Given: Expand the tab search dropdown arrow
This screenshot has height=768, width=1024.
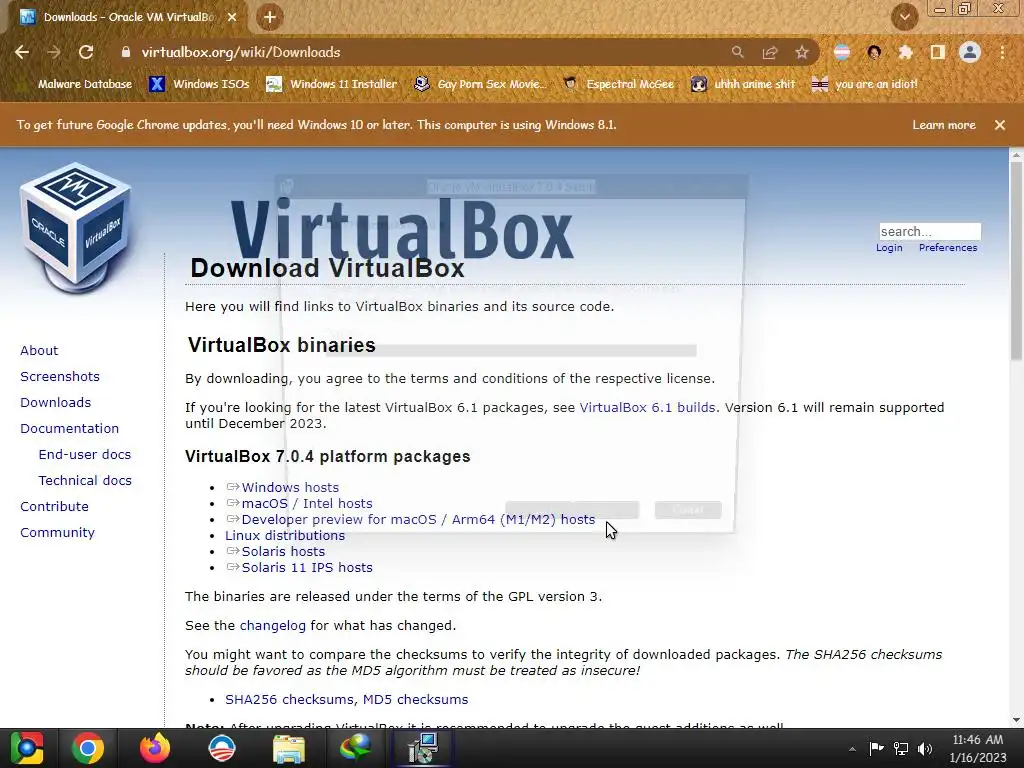Looking at the screenshot, I should pos(904,18).
